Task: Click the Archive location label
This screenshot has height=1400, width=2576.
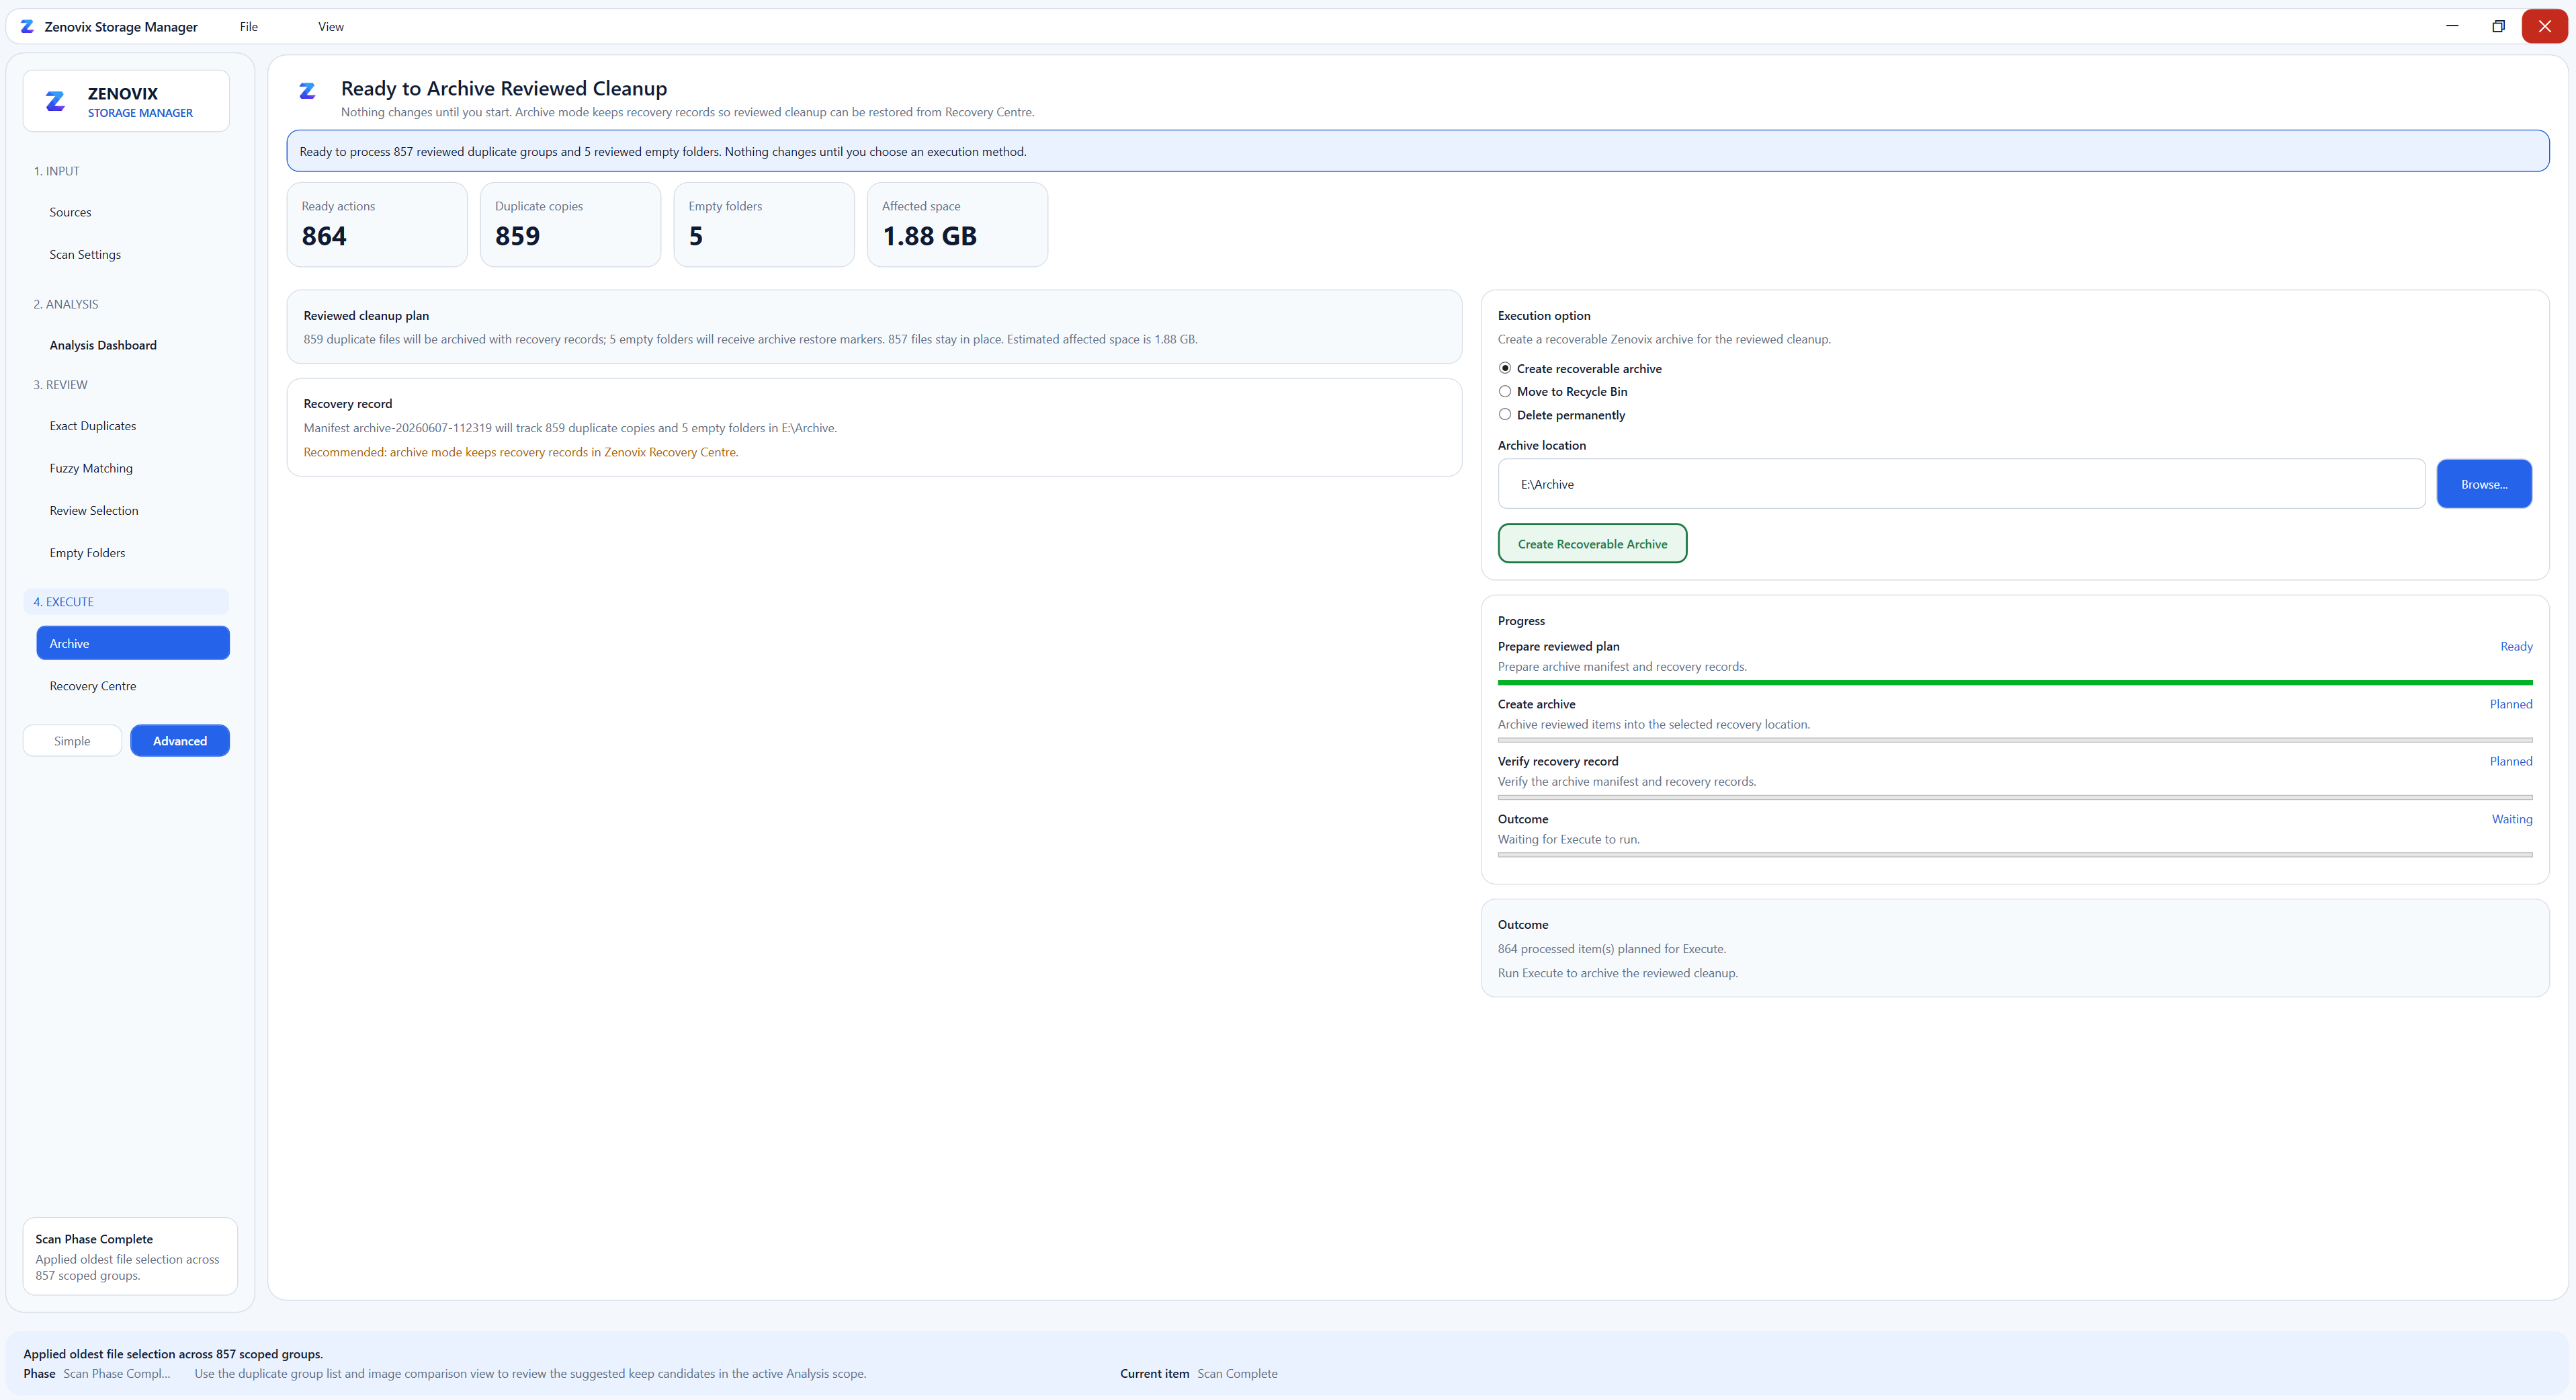Action: pyautogui.click(x=1542, y=445)
